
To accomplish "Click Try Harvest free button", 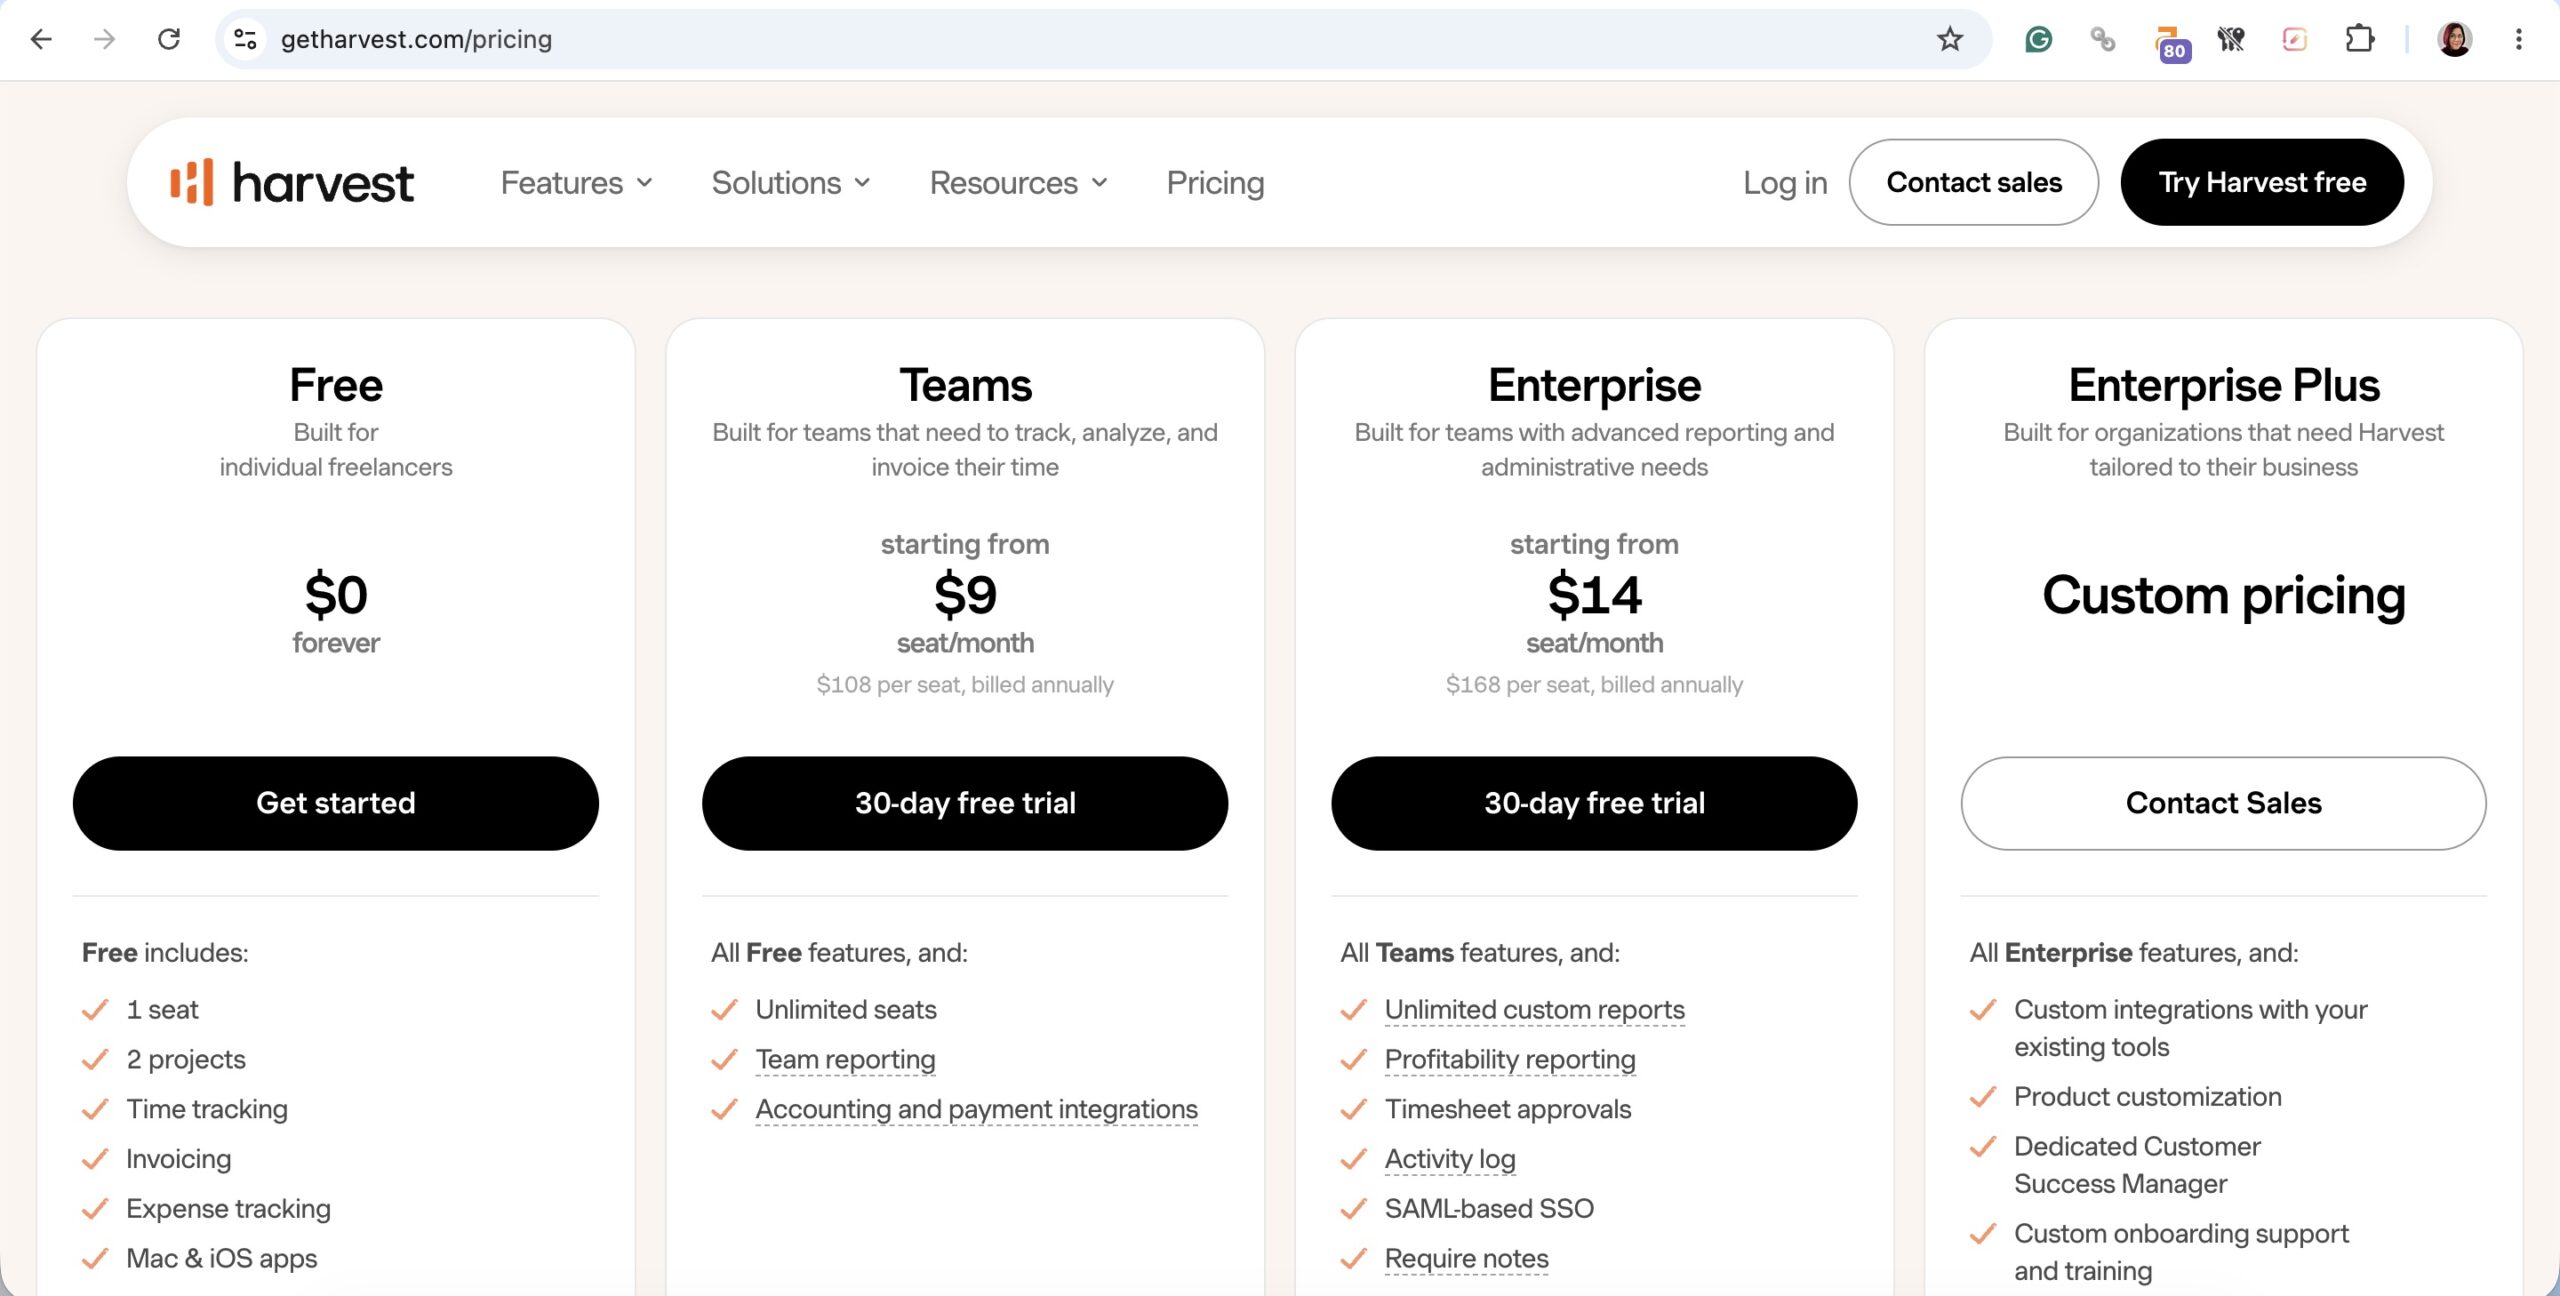I will click(x=2262, y=182).
